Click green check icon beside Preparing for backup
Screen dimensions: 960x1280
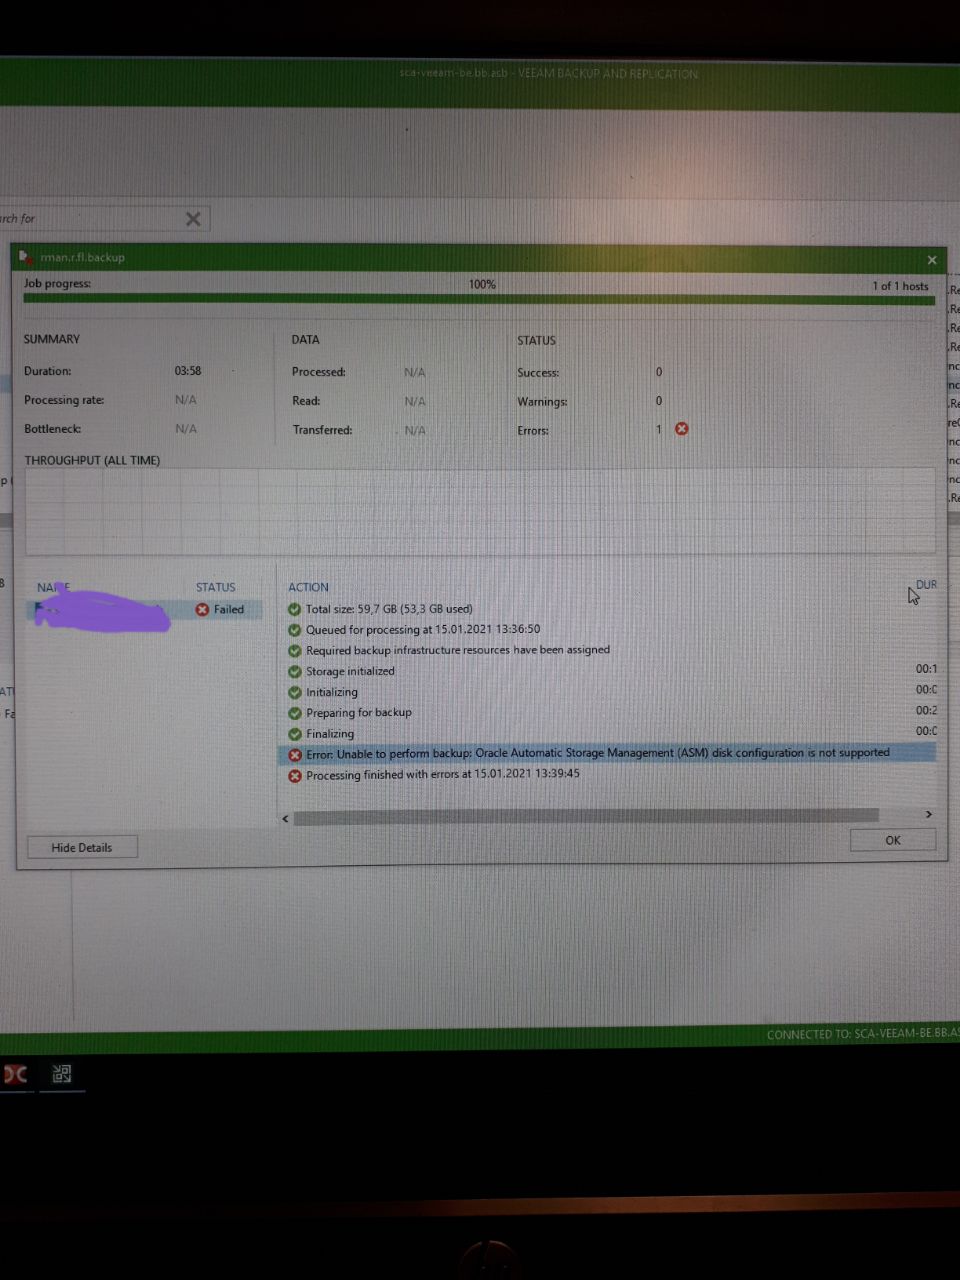coord(294,712)
